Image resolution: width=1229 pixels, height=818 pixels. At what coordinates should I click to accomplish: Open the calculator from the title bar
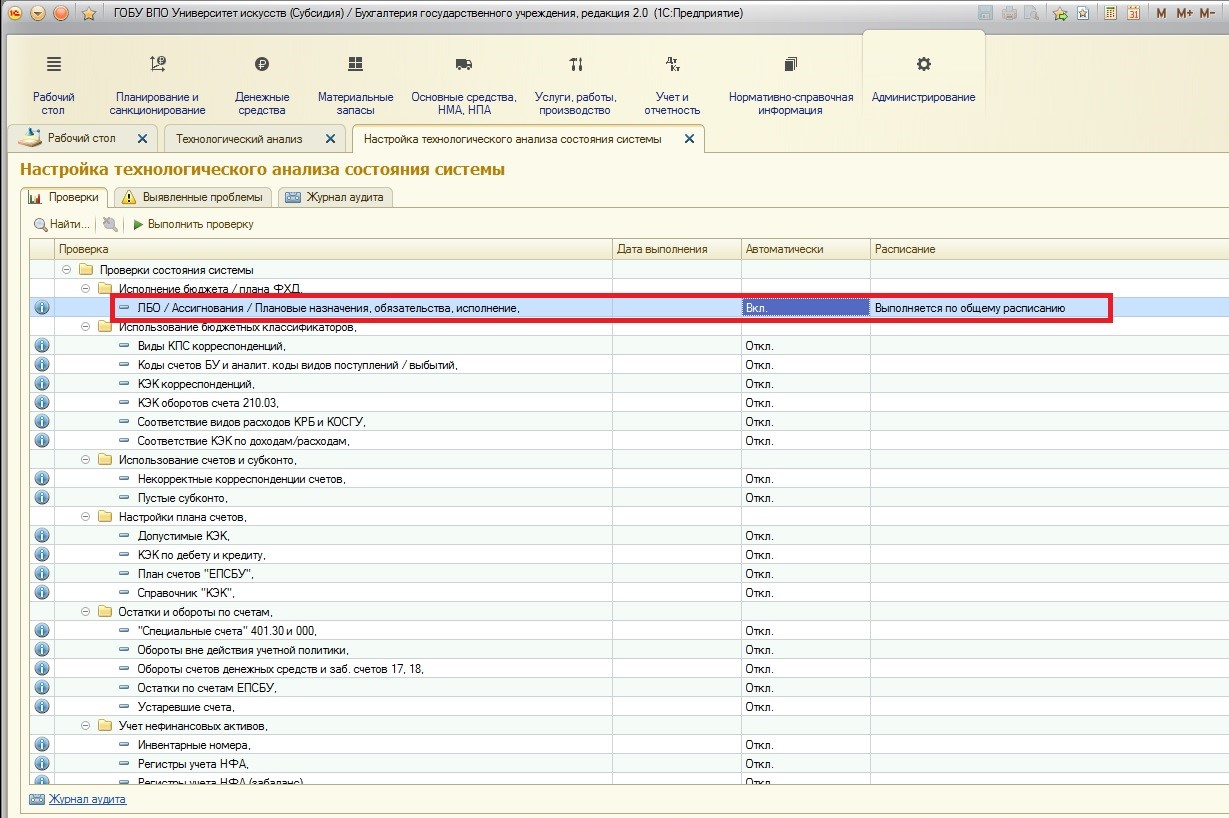click(x=1110, y=13)
